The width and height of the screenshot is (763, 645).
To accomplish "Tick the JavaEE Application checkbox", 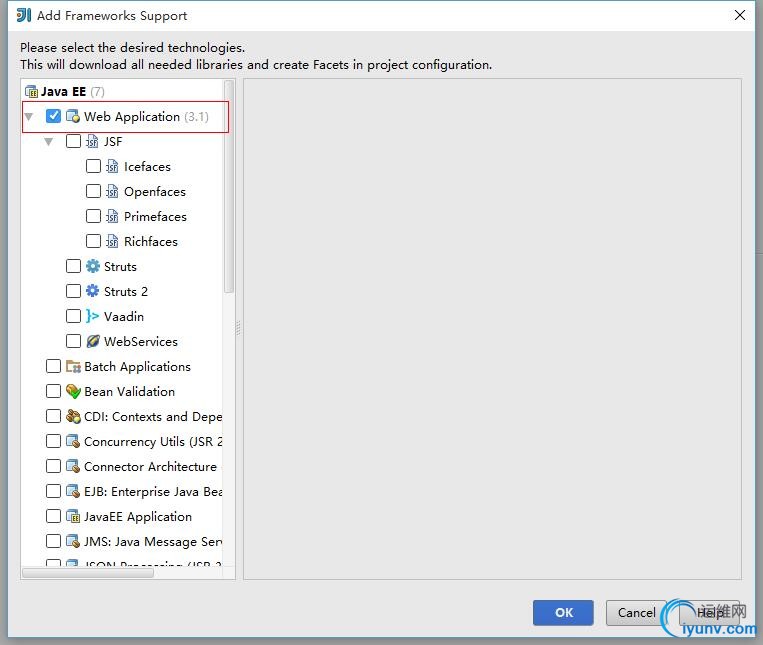I will click(53, 516).
